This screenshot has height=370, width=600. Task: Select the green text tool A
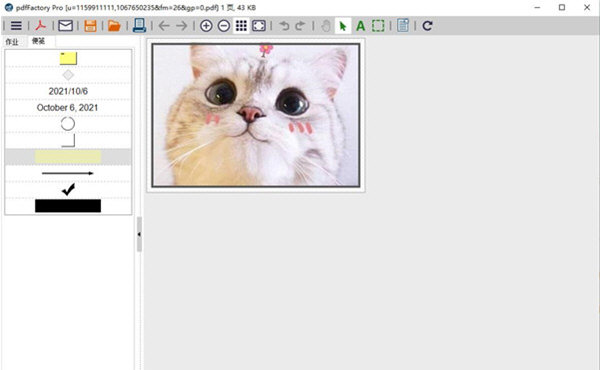[x=360, y=26]
